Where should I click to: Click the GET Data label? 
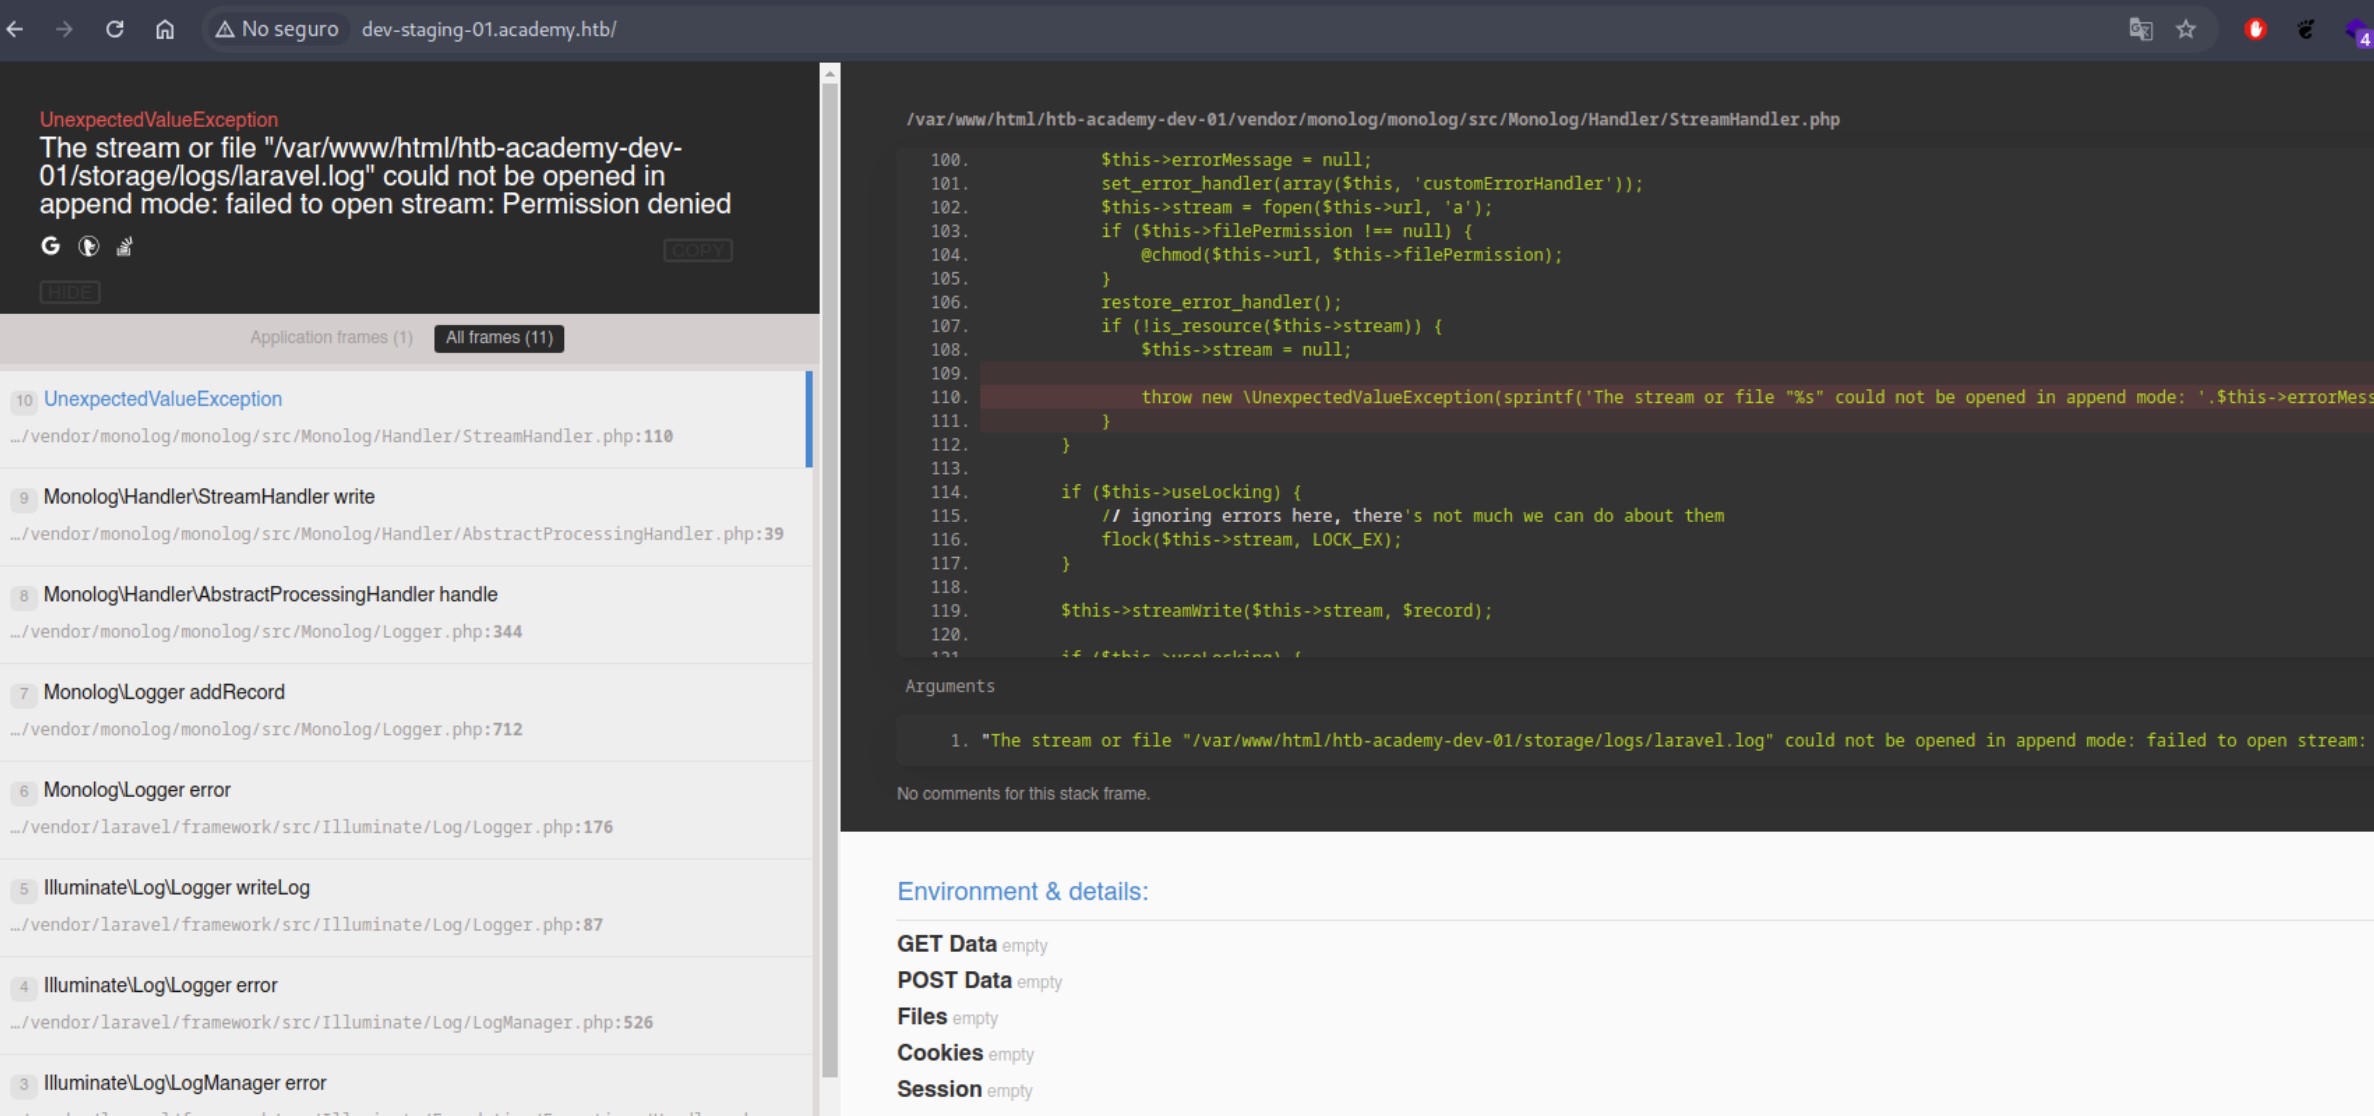click(x=946, y=944)
